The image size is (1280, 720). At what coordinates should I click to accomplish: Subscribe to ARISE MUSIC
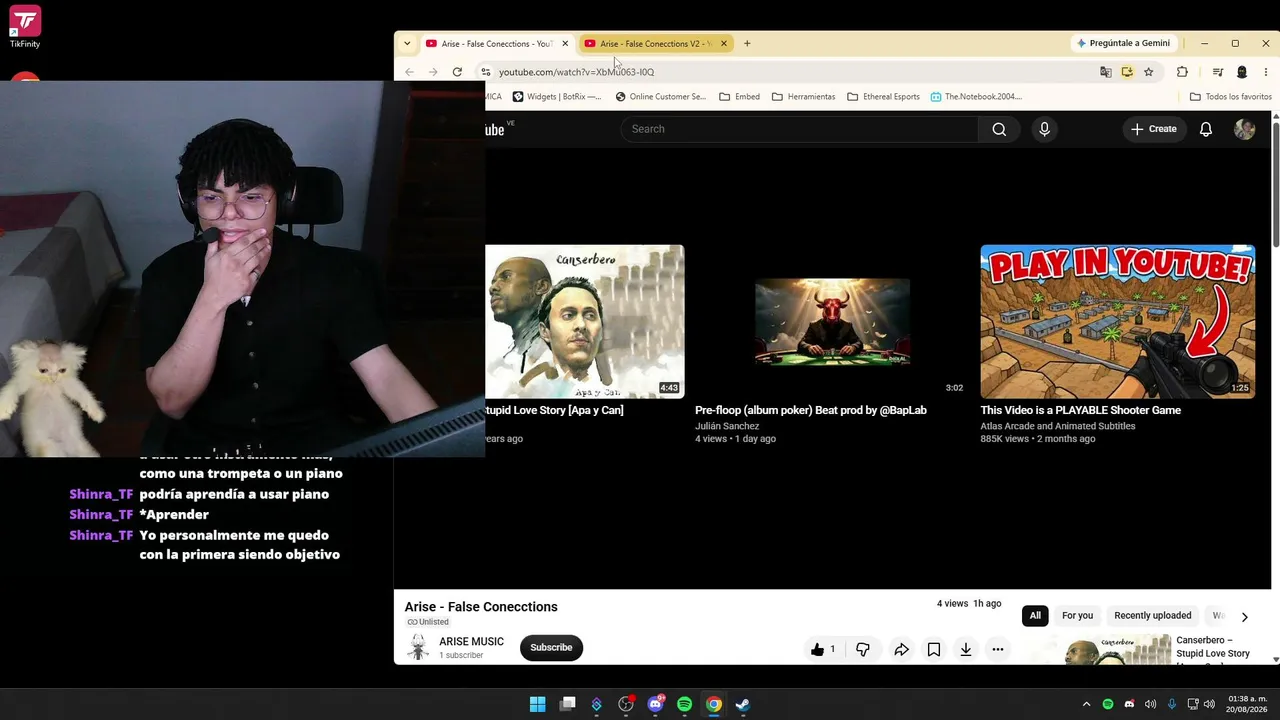click(551, 648)
